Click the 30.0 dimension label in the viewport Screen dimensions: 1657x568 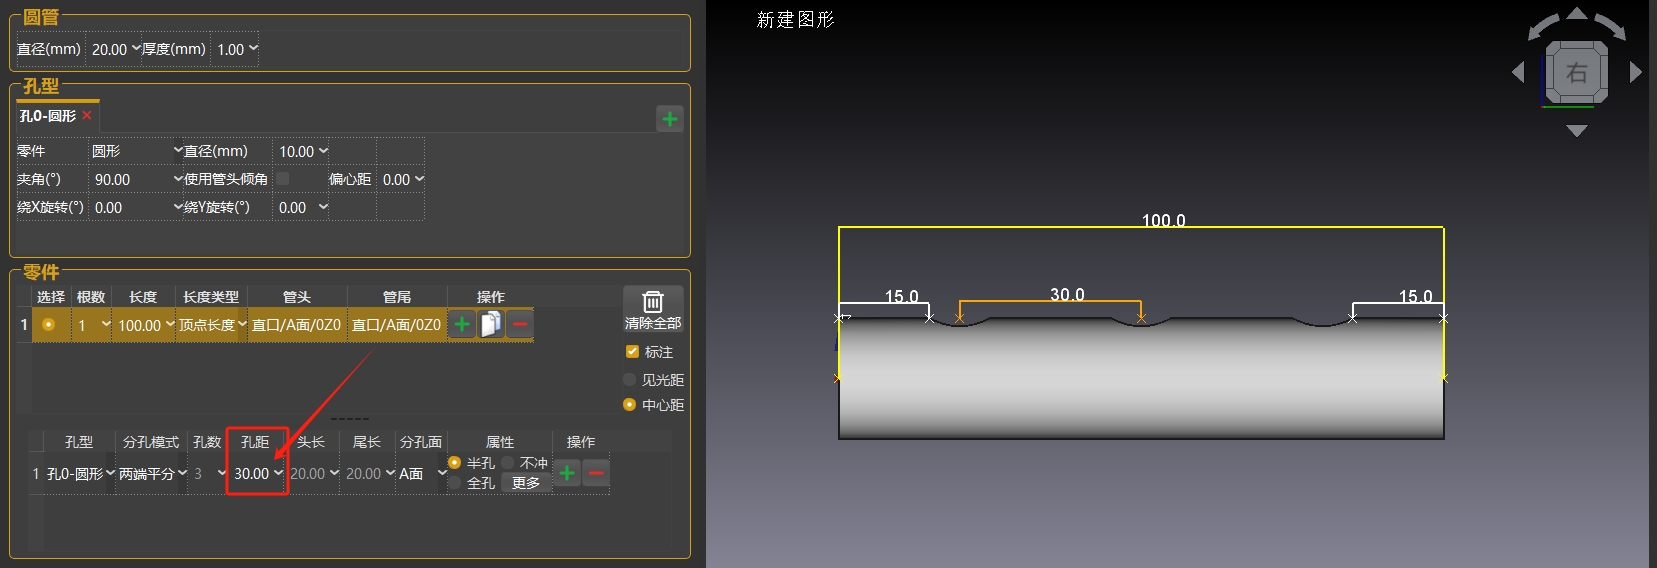tap(1067, 294)
